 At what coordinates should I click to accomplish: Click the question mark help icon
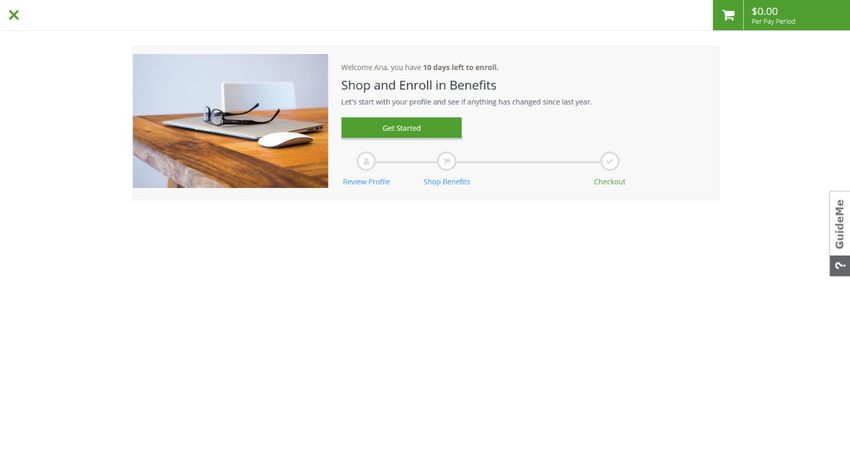click(x=840, y=266)
